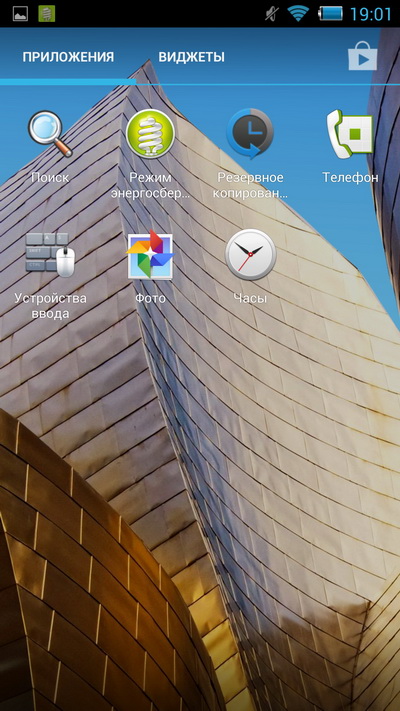This screenshot has height=711, width=400.
Task: Tap the Wi-Fi signal status icon
Action: pos(298,14)
